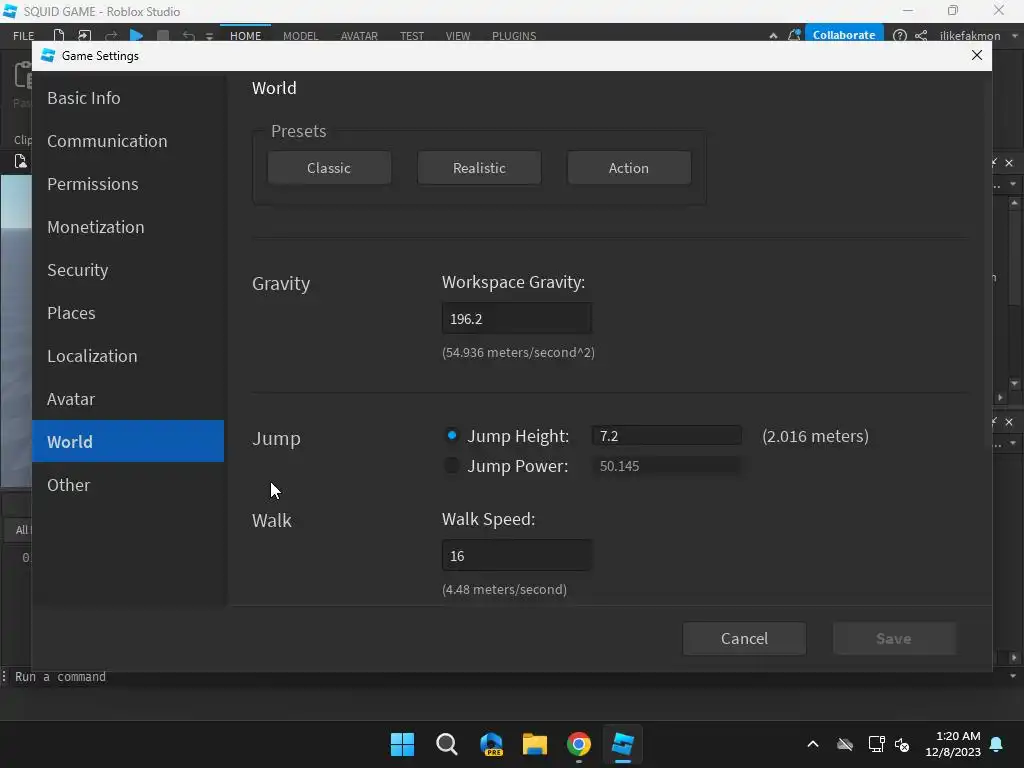Click the Workspace Gravity input field
Image resolution: width=1024 pixels, height=768 pixels.
(517, 319)
